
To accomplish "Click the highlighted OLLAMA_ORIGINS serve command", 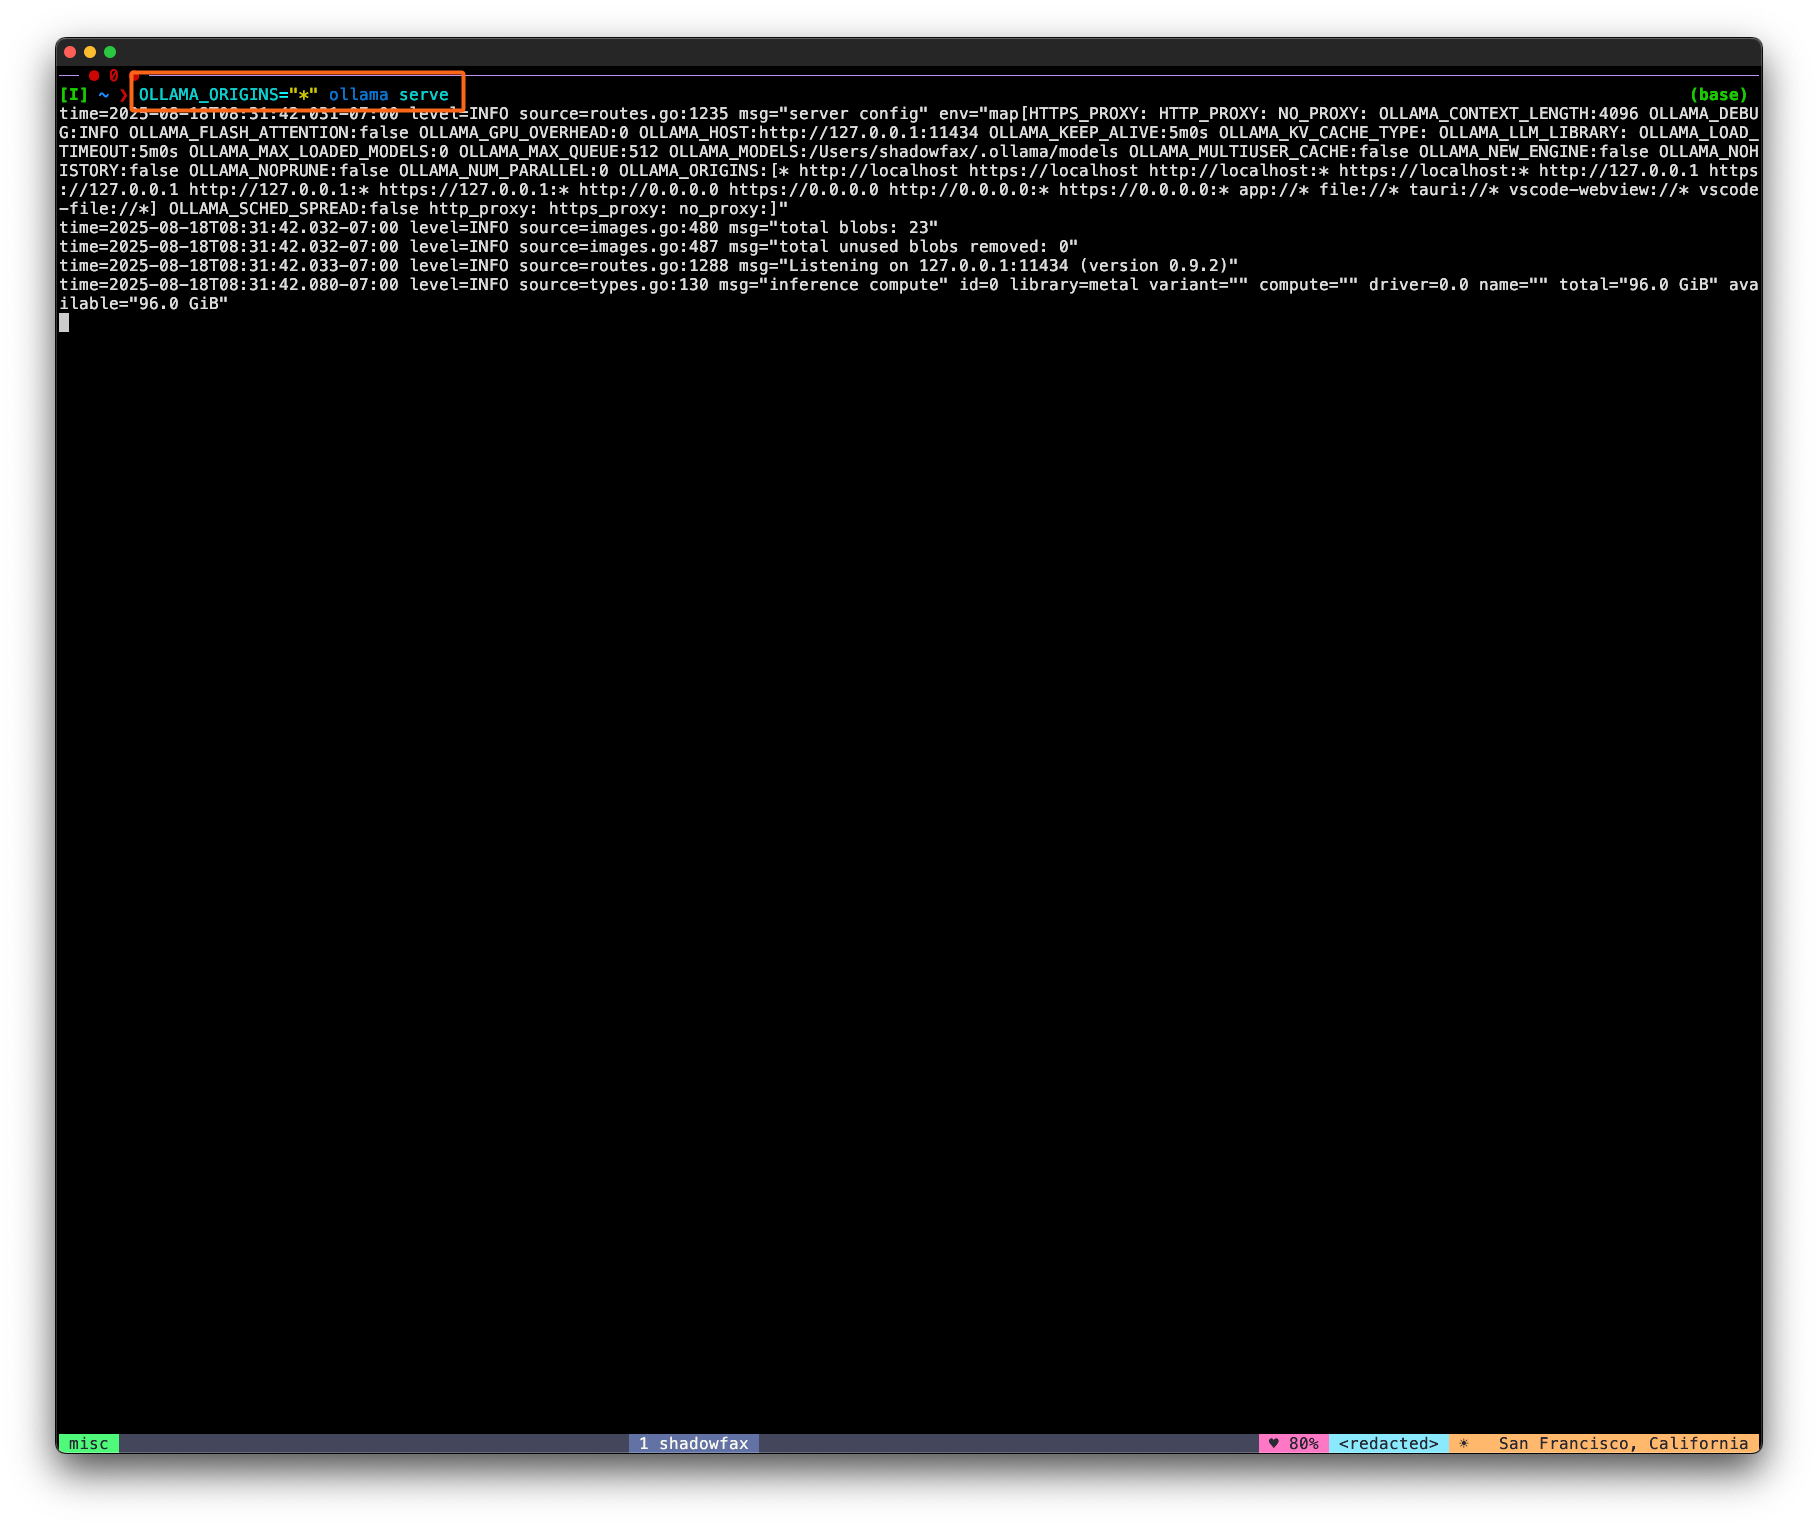I will (x=295, y=93).
